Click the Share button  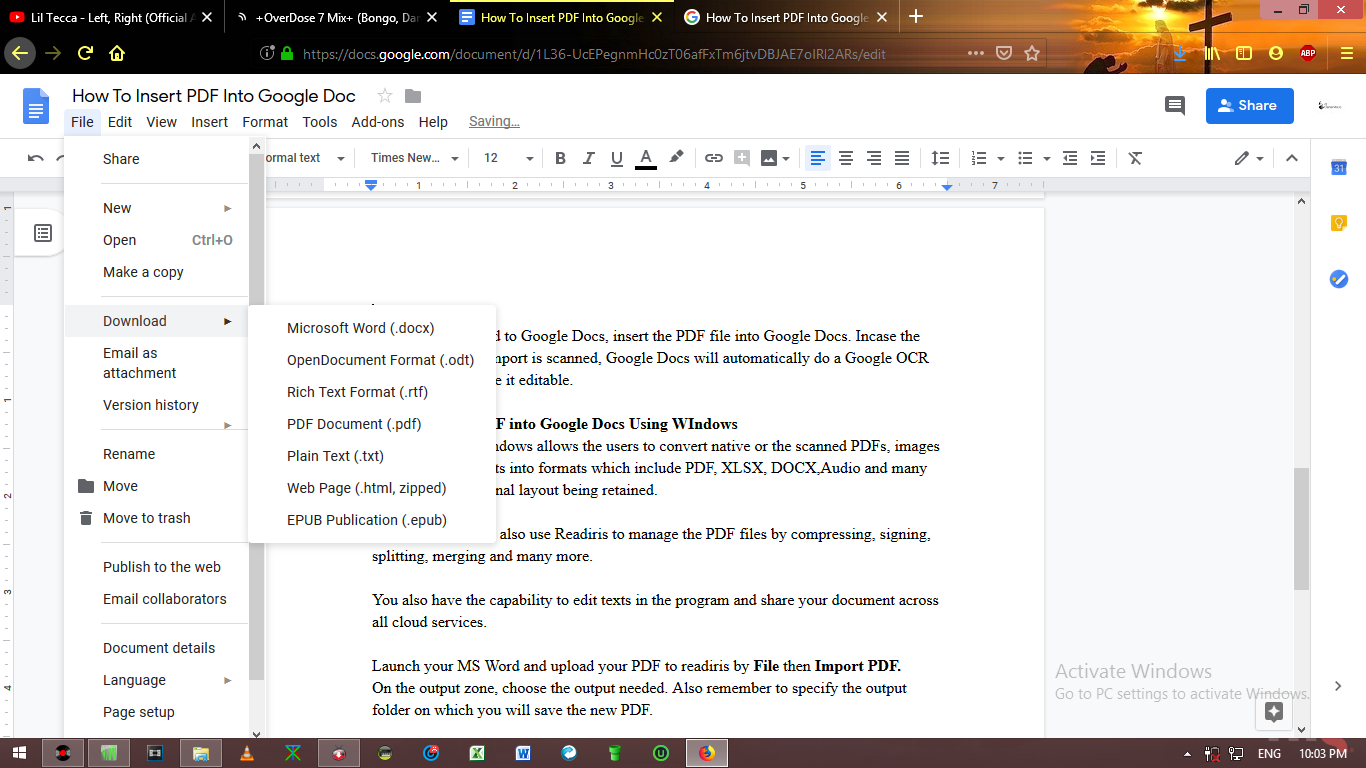[x=1249, y=105]
